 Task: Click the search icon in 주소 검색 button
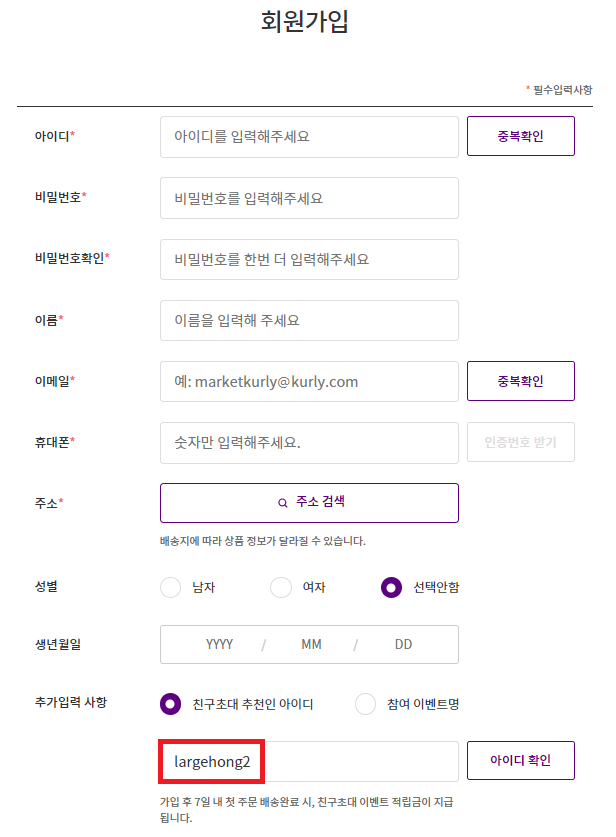(283, 503)
